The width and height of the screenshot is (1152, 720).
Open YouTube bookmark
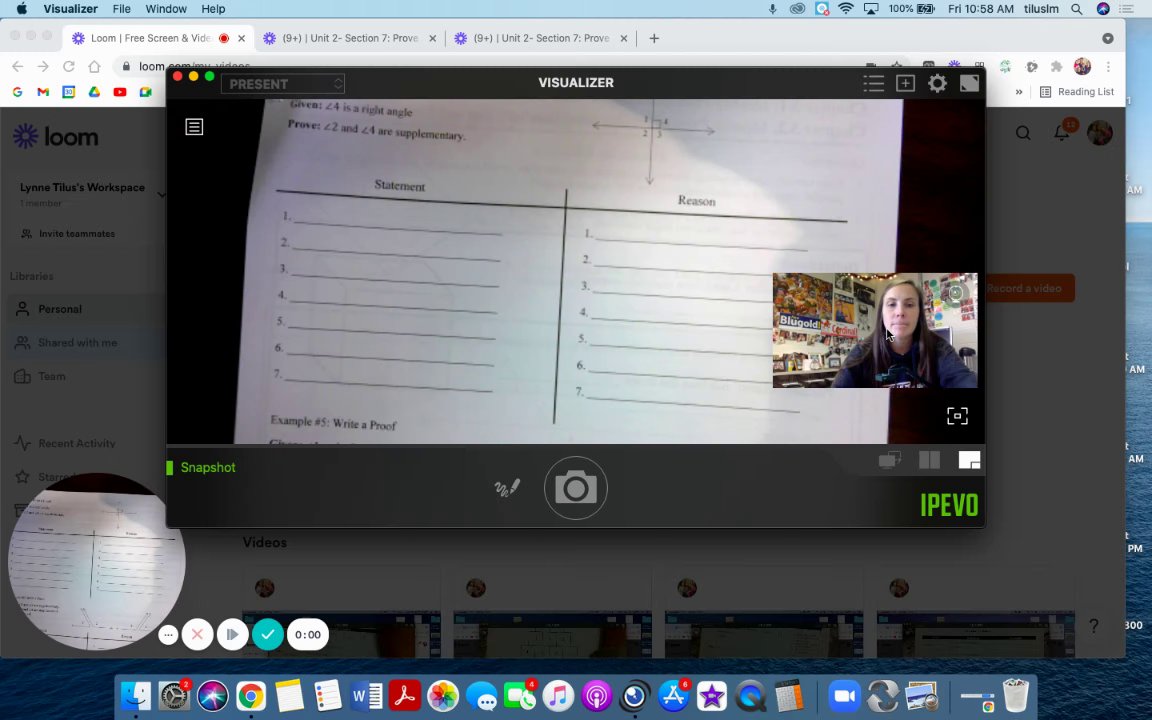coord(120,92)
